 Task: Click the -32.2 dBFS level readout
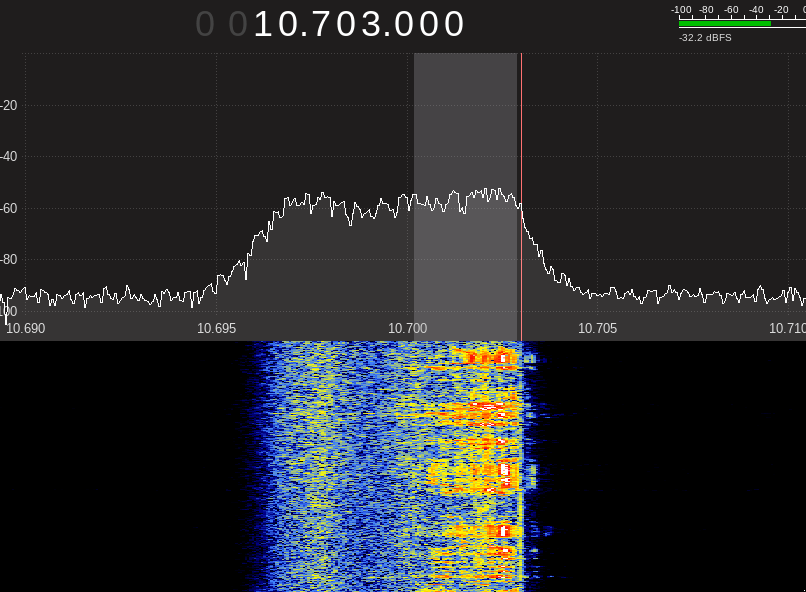(705, 37)
